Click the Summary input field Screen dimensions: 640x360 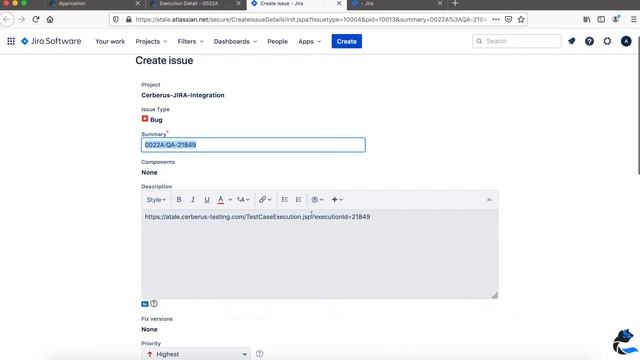click(x=253, y=145)
